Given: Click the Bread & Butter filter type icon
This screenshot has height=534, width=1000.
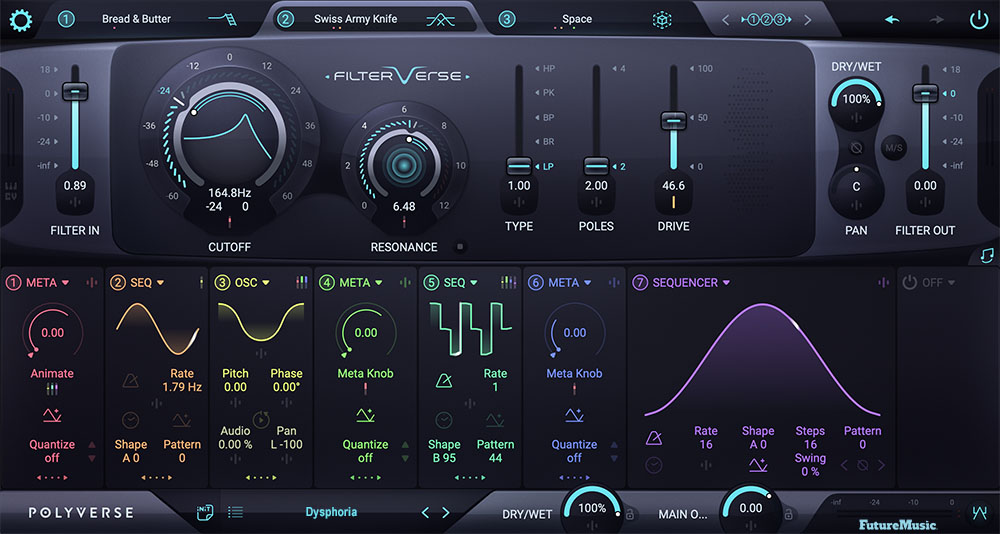Looking at the screenshot, I should pyautogui.click(x=223, y=20).
